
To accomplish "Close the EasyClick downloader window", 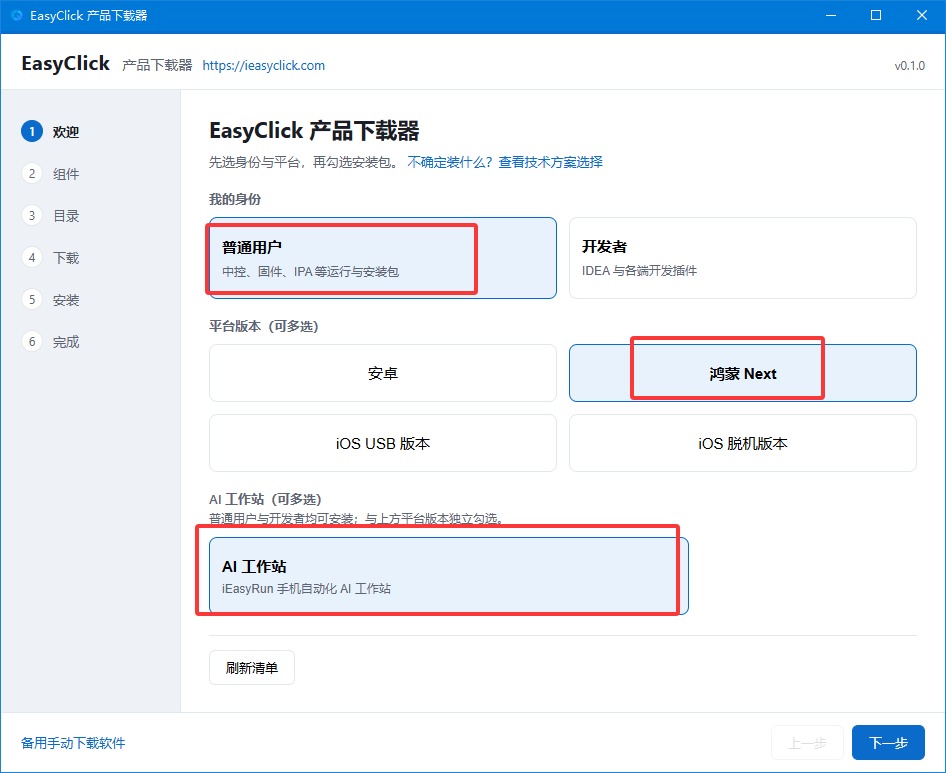I will [x=922, y=15].
